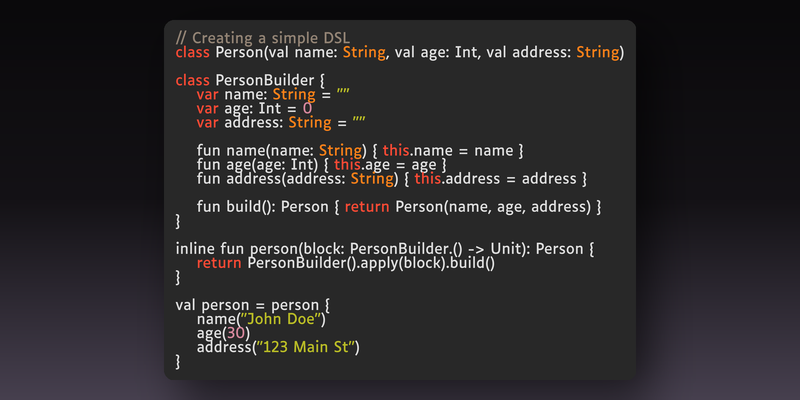Click the final closing brace of the code

point(178,362)
